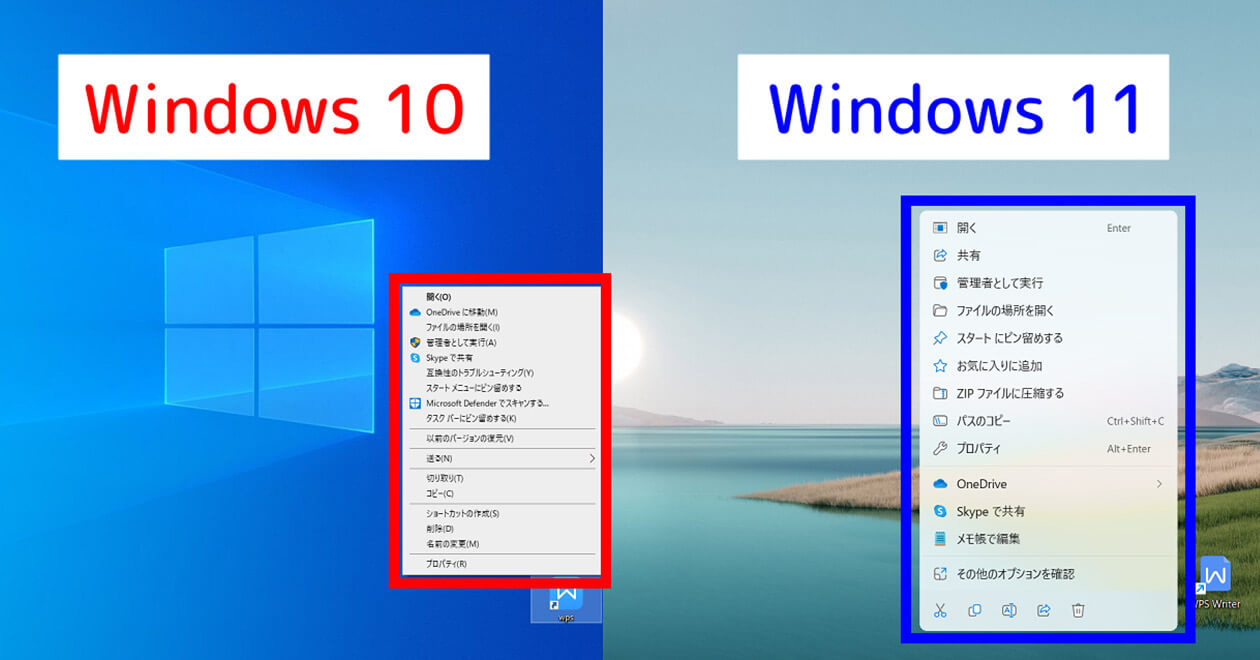Expand the OneDrive submenu chevron
Image resolution: width=1260 pixels, height=660 pixels.
[x=1160, y=483]
